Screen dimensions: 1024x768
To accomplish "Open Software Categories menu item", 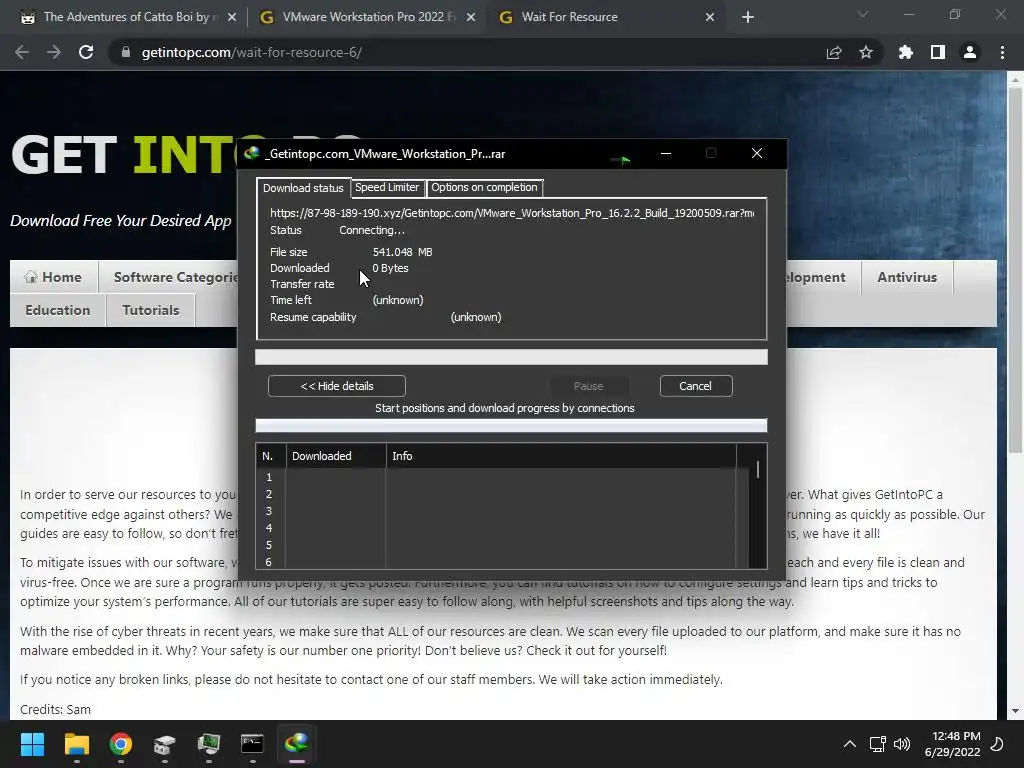I will (x=175, y=277).
